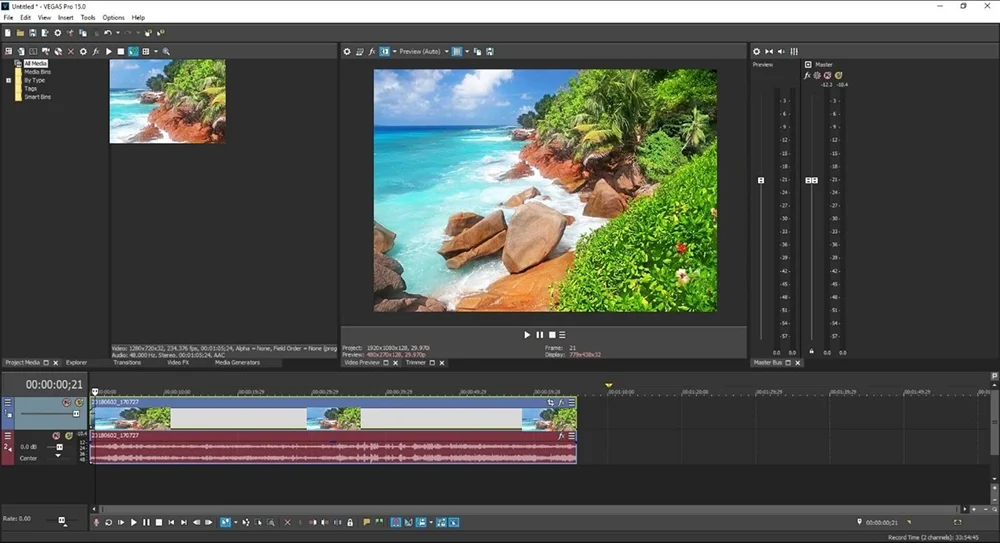Adjust the Preview fader in Master Bus
Image resolution: width=1000 pixels, height=543 pixels.
(761, 181)
